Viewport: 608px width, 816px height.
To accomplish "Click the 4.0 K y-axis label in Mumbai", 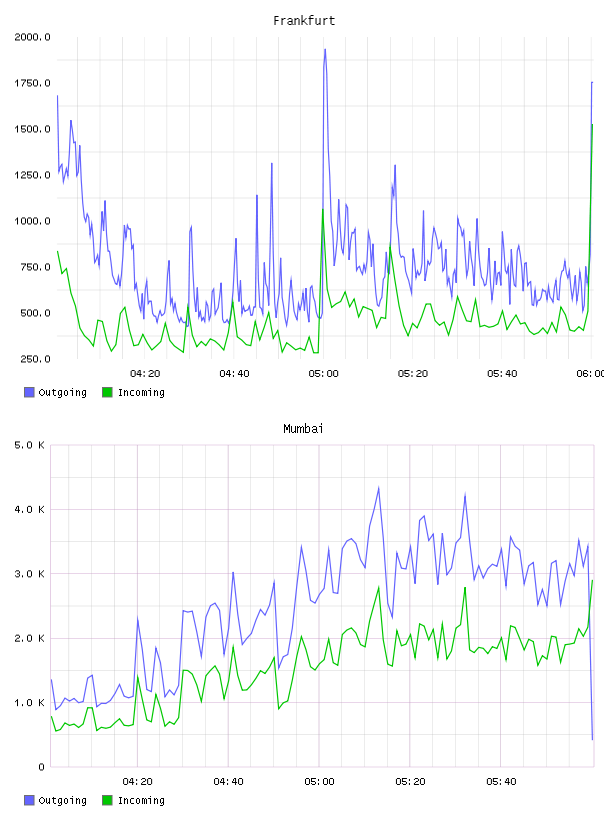I will 29,510.
